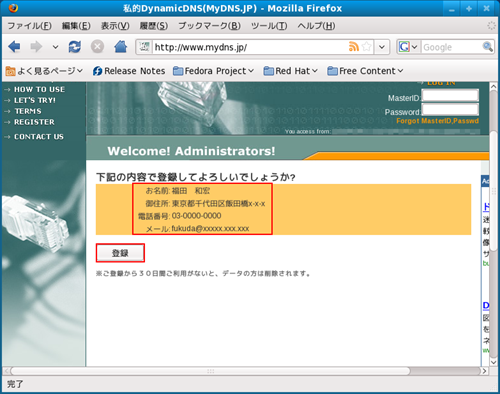The image size is (500, 394).
Task: Click the CONTACT US link
Action: (x=39, y=137)
